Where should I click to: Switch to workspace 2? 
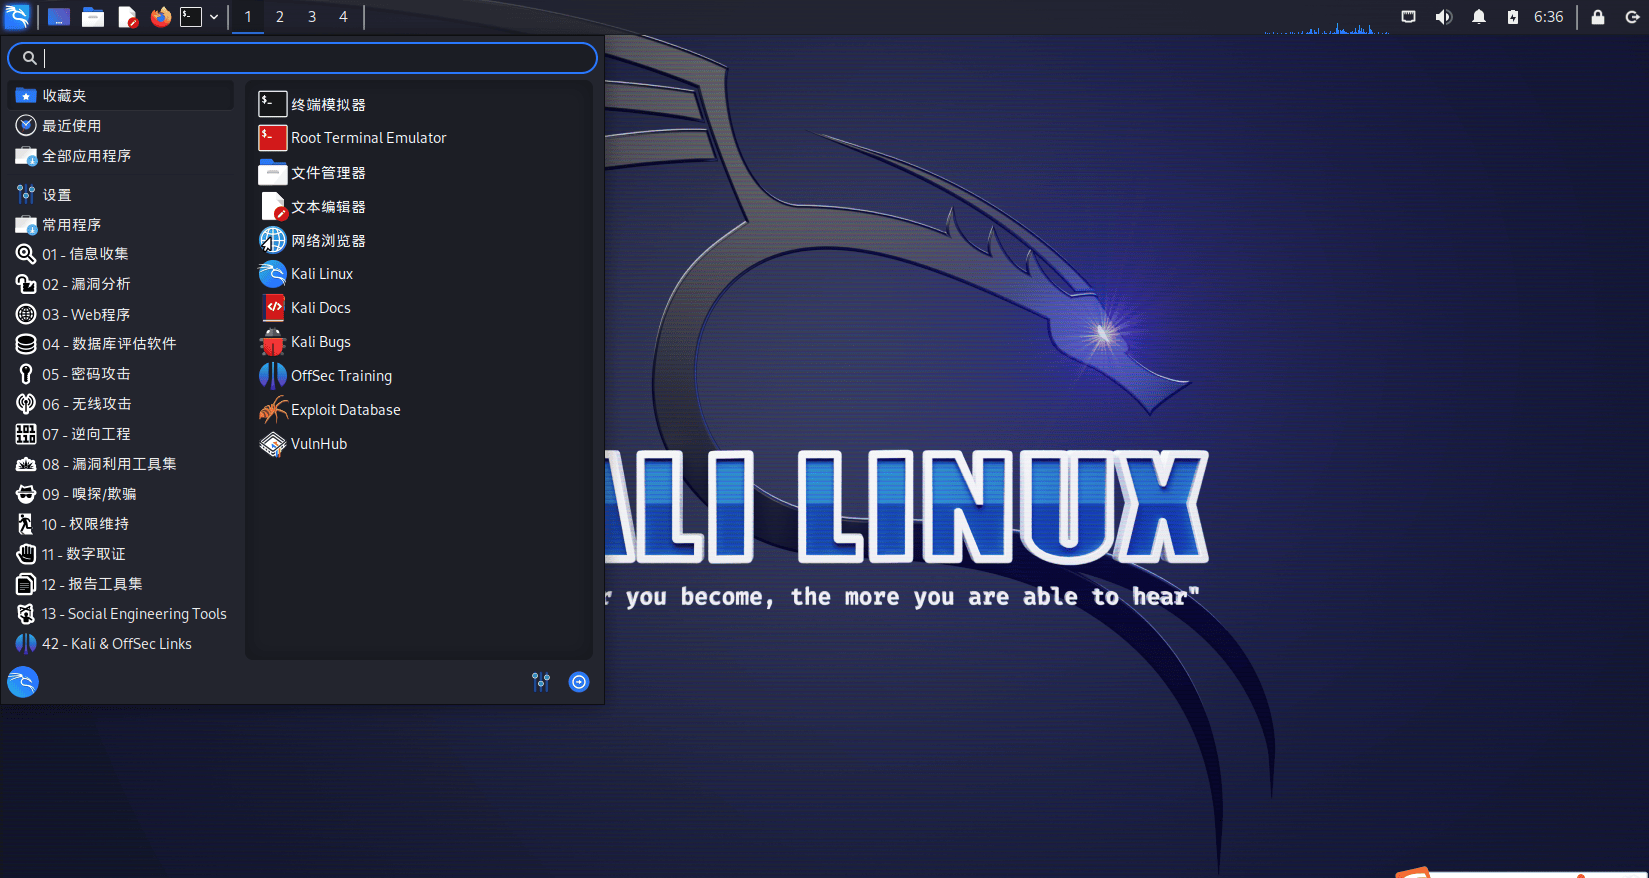pyautogui.click(x=280, y=17)
